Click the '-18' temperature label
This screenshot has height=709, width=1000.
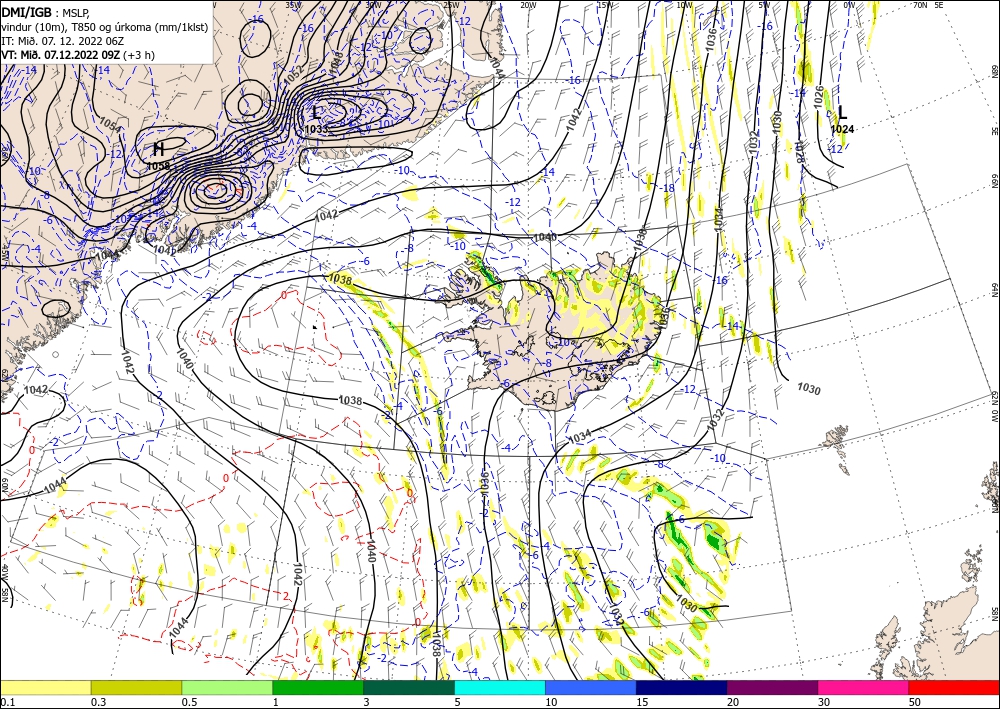click(668, 188)
